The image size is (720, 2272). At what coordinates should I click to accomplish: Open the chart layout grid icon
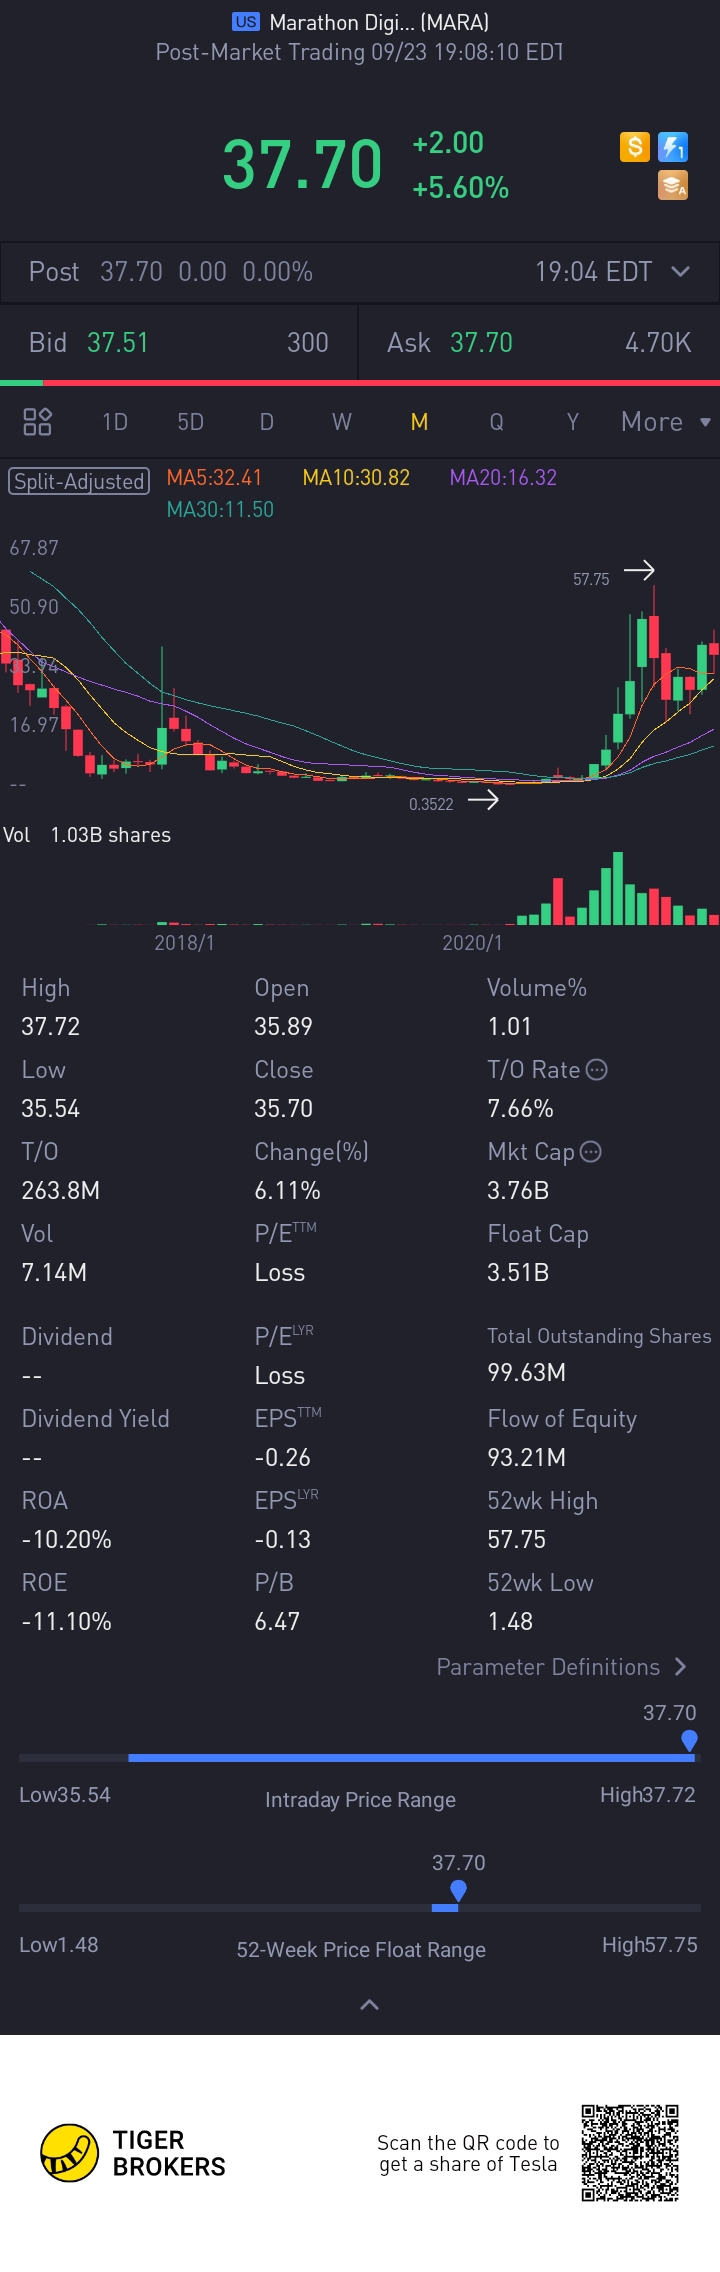(x=37, y=422)
